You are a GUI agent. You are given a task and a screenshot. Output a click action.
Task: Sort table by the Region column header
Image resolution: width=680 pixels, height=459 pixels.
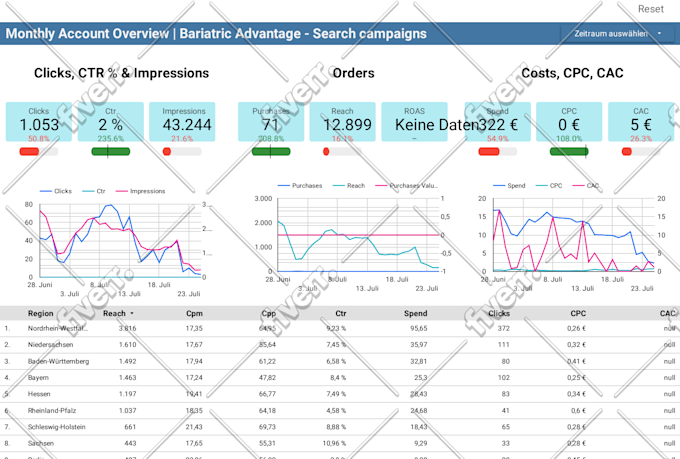(41, 313)
